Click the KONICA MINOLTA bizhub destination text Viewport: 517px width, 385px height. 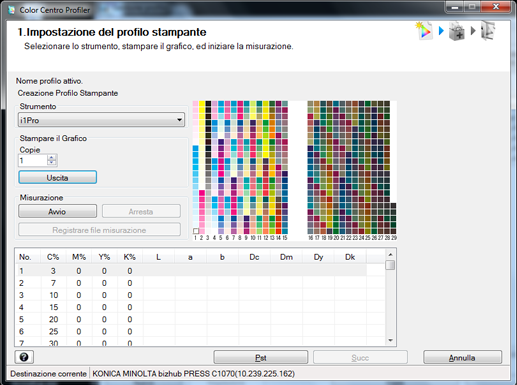(193, 374)
